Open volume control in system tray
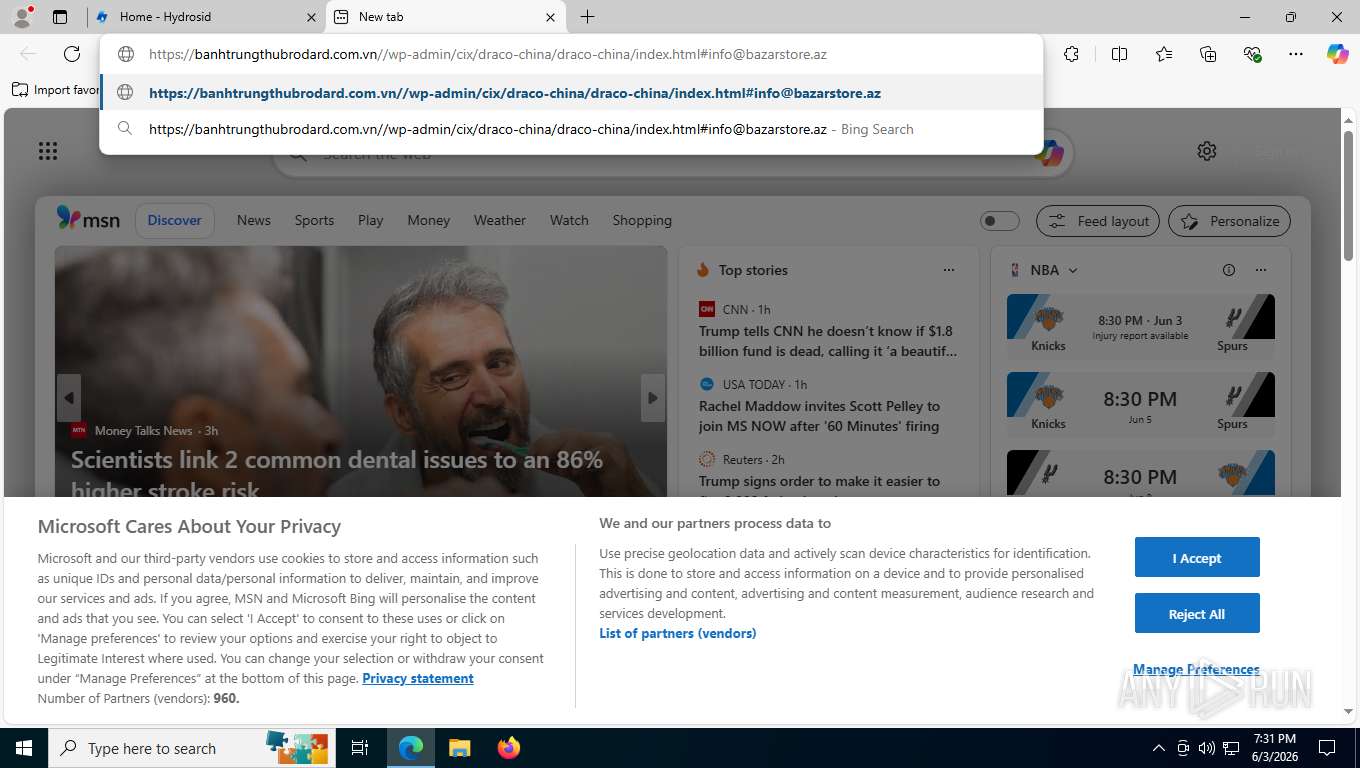Screen dimensions: 1360x768 1207,748
